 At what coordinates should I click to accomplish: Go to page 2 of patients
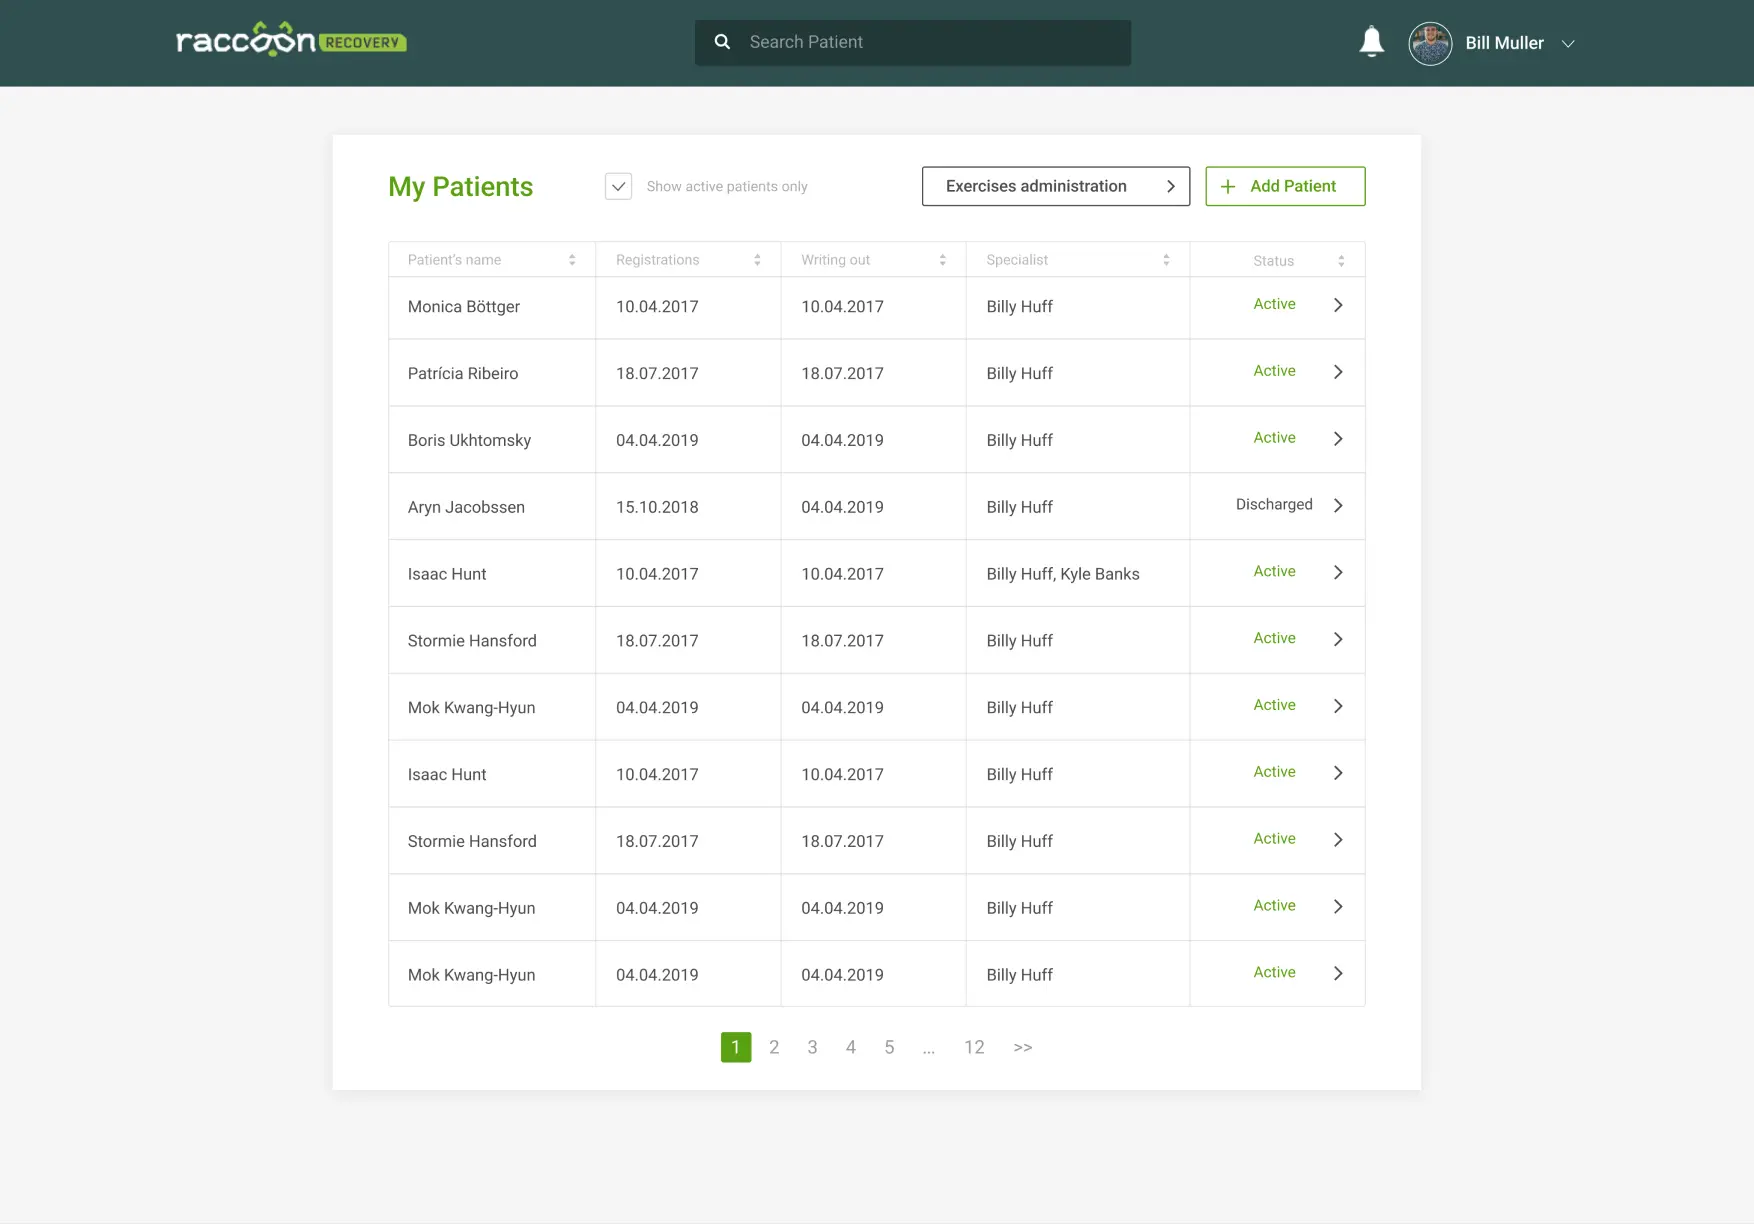(774, 1047)
